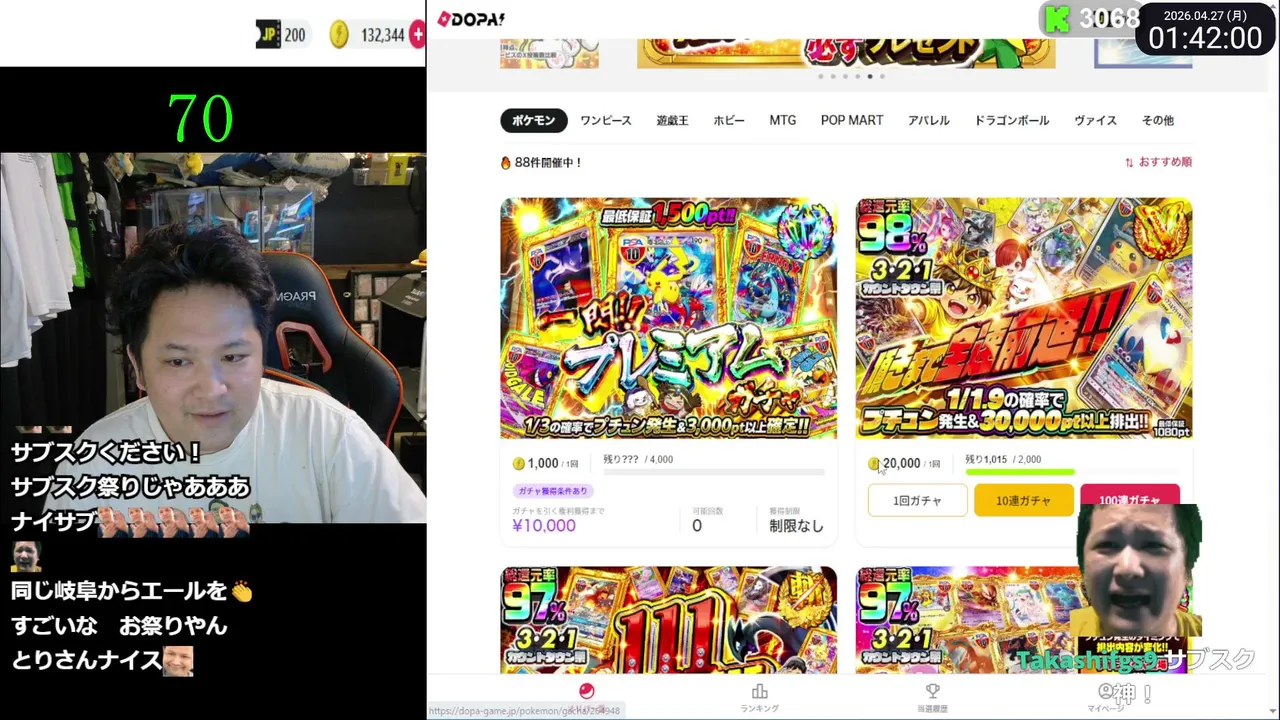Click the green K badge beside 3068
Viewport: 1280px width, 720px height.
coord(1057,19)
